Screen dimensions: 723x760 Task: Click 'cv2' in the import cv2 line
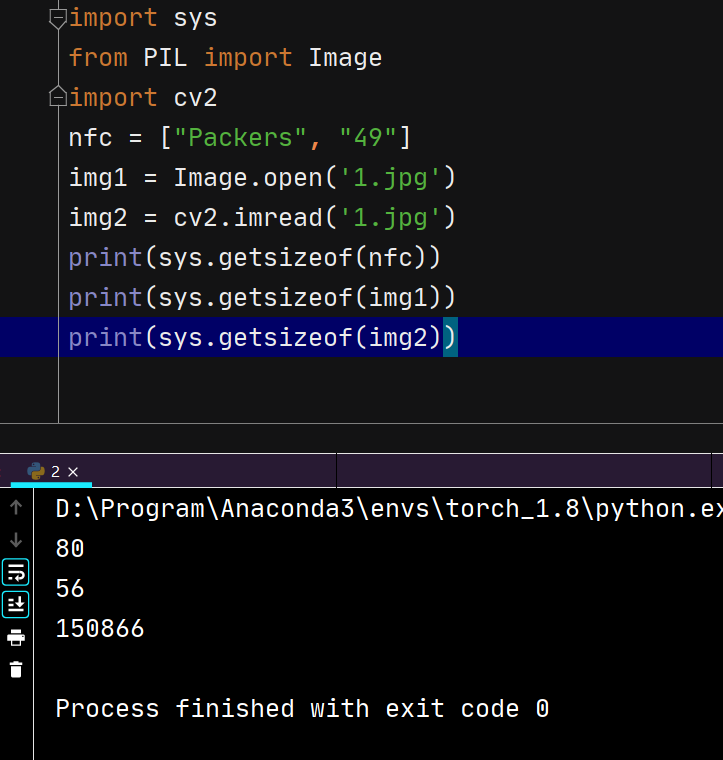195,98
